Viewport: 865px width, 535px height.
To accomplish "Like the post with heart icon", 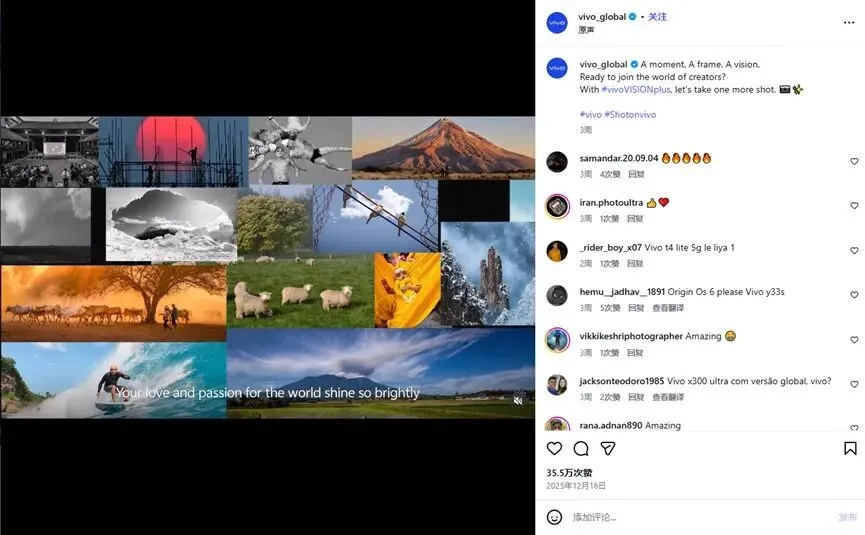I will 554,448.
